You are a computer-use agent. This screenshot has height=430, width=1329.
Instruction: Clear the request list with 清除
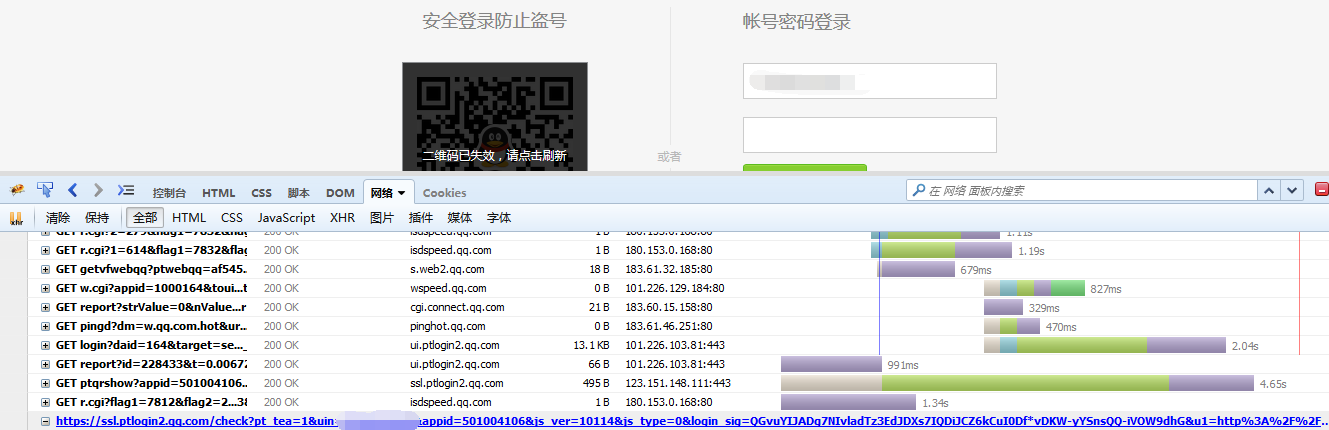(x=58, y=217)
